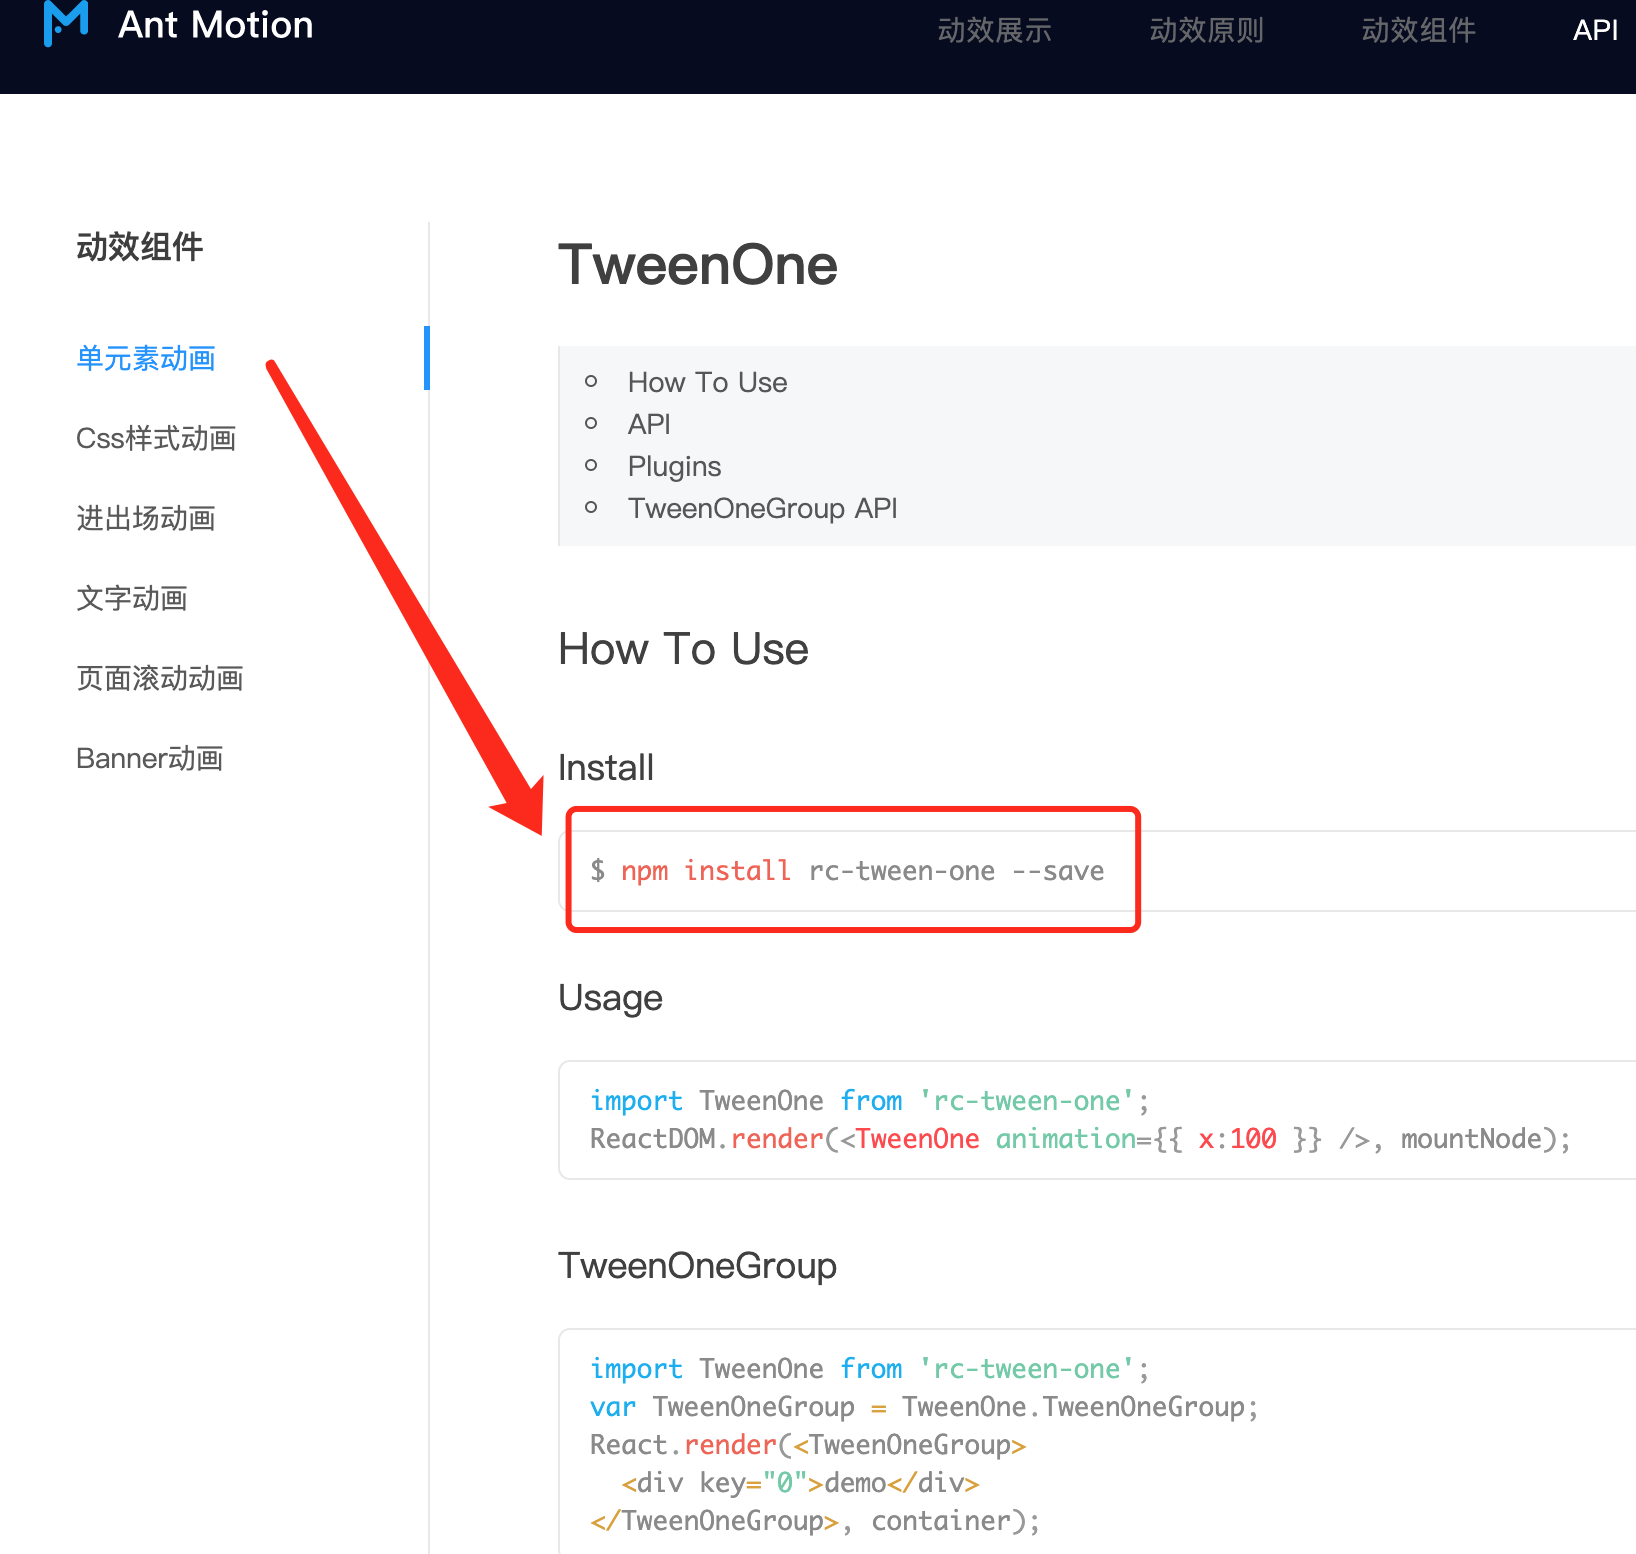Select 单元素动画 in the sidebar
Viewport: 1636px width, 1554px height.
tap(146, 358)
